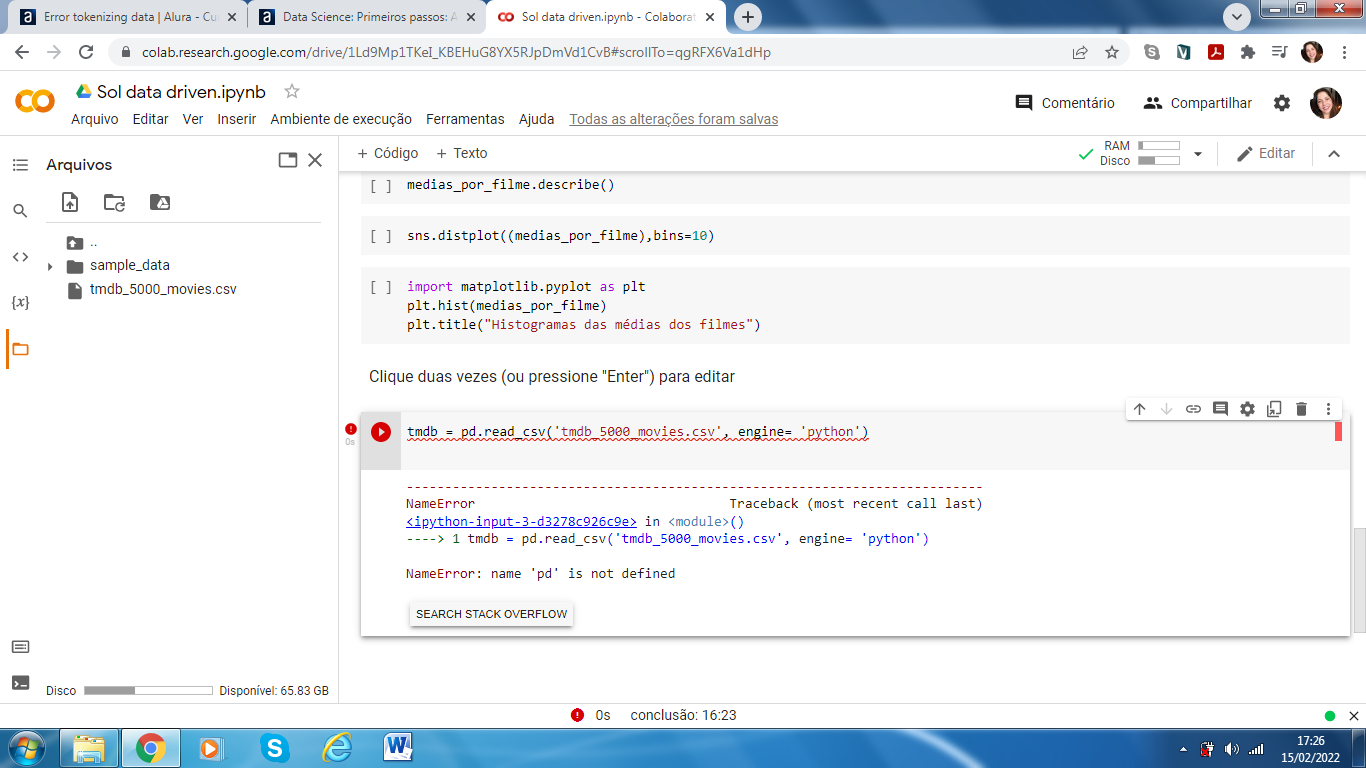Close the Arquivos files panel
The width and height of the screenshot is (1366, 768).
pos(315,160)
